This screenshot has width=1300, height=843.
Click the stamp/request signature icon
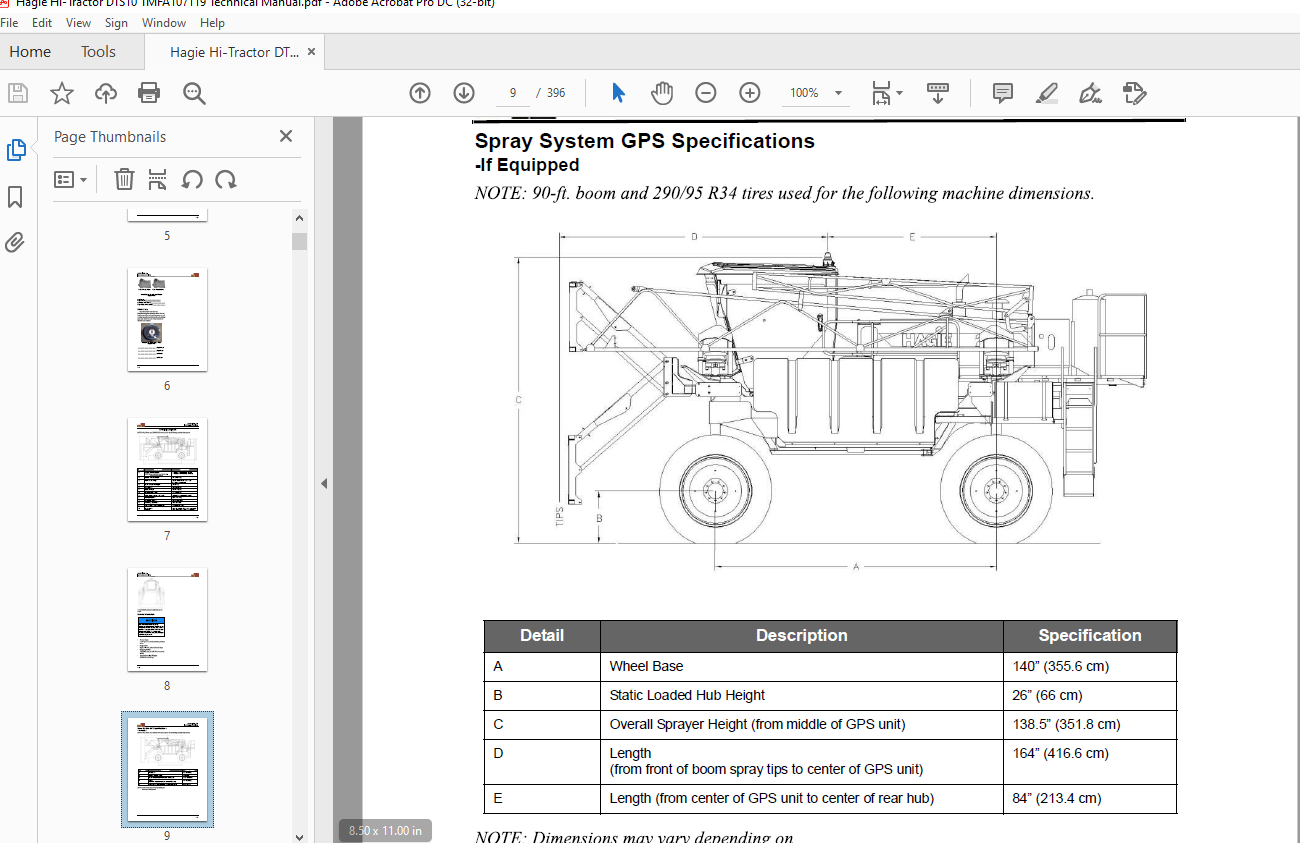1135,93
